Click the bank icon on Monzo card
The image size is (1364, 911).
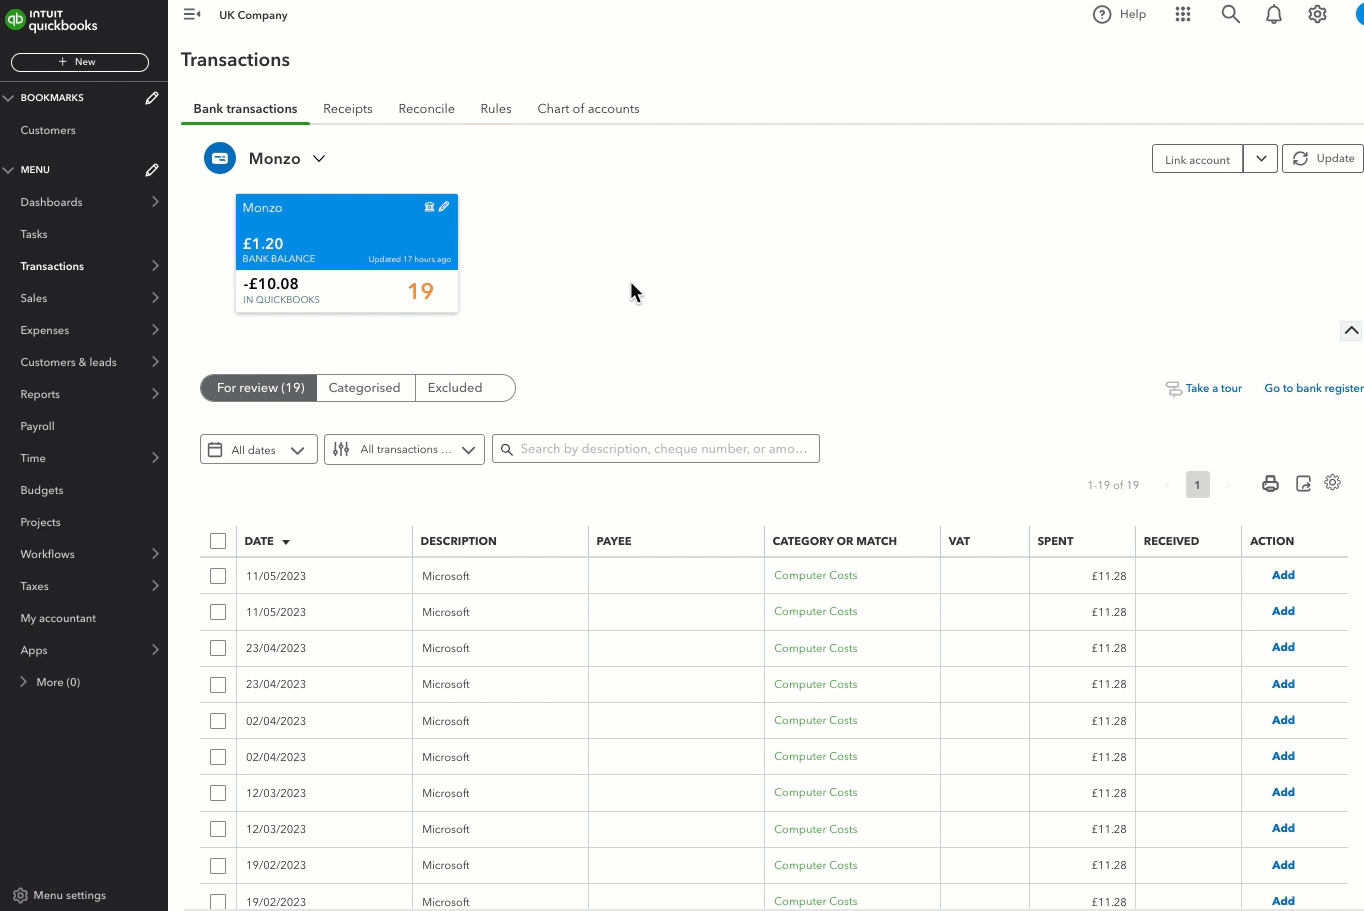429,207
